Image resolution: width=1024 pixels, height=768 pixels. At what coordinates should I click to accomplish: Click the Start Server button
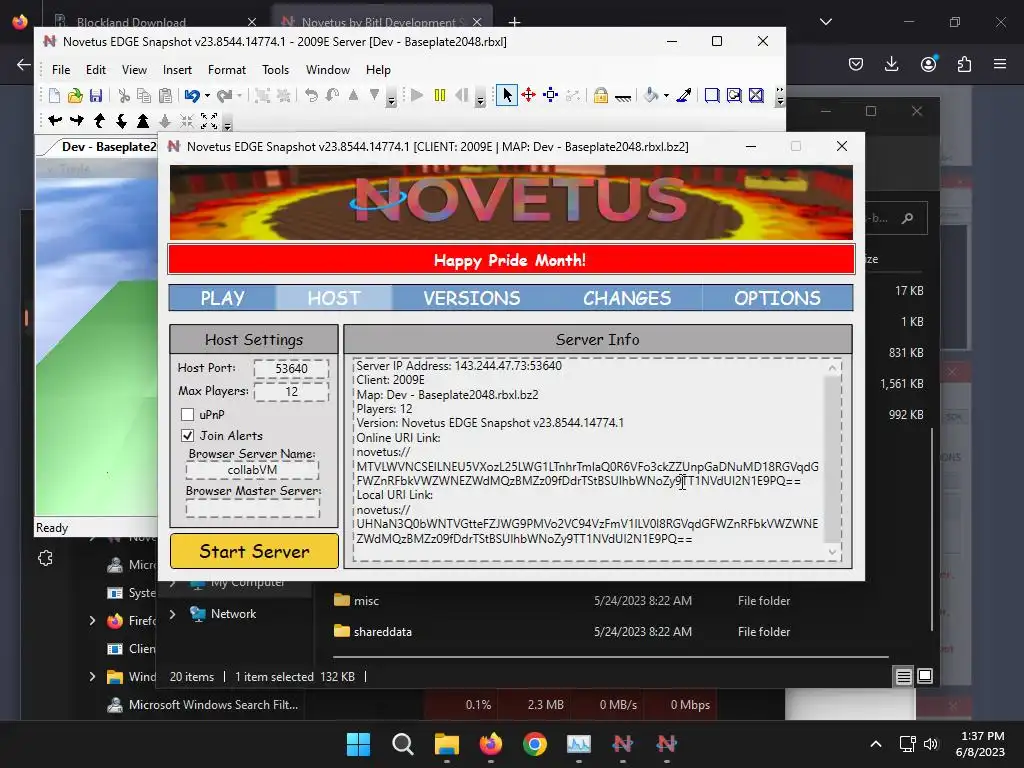coord(254,551)
